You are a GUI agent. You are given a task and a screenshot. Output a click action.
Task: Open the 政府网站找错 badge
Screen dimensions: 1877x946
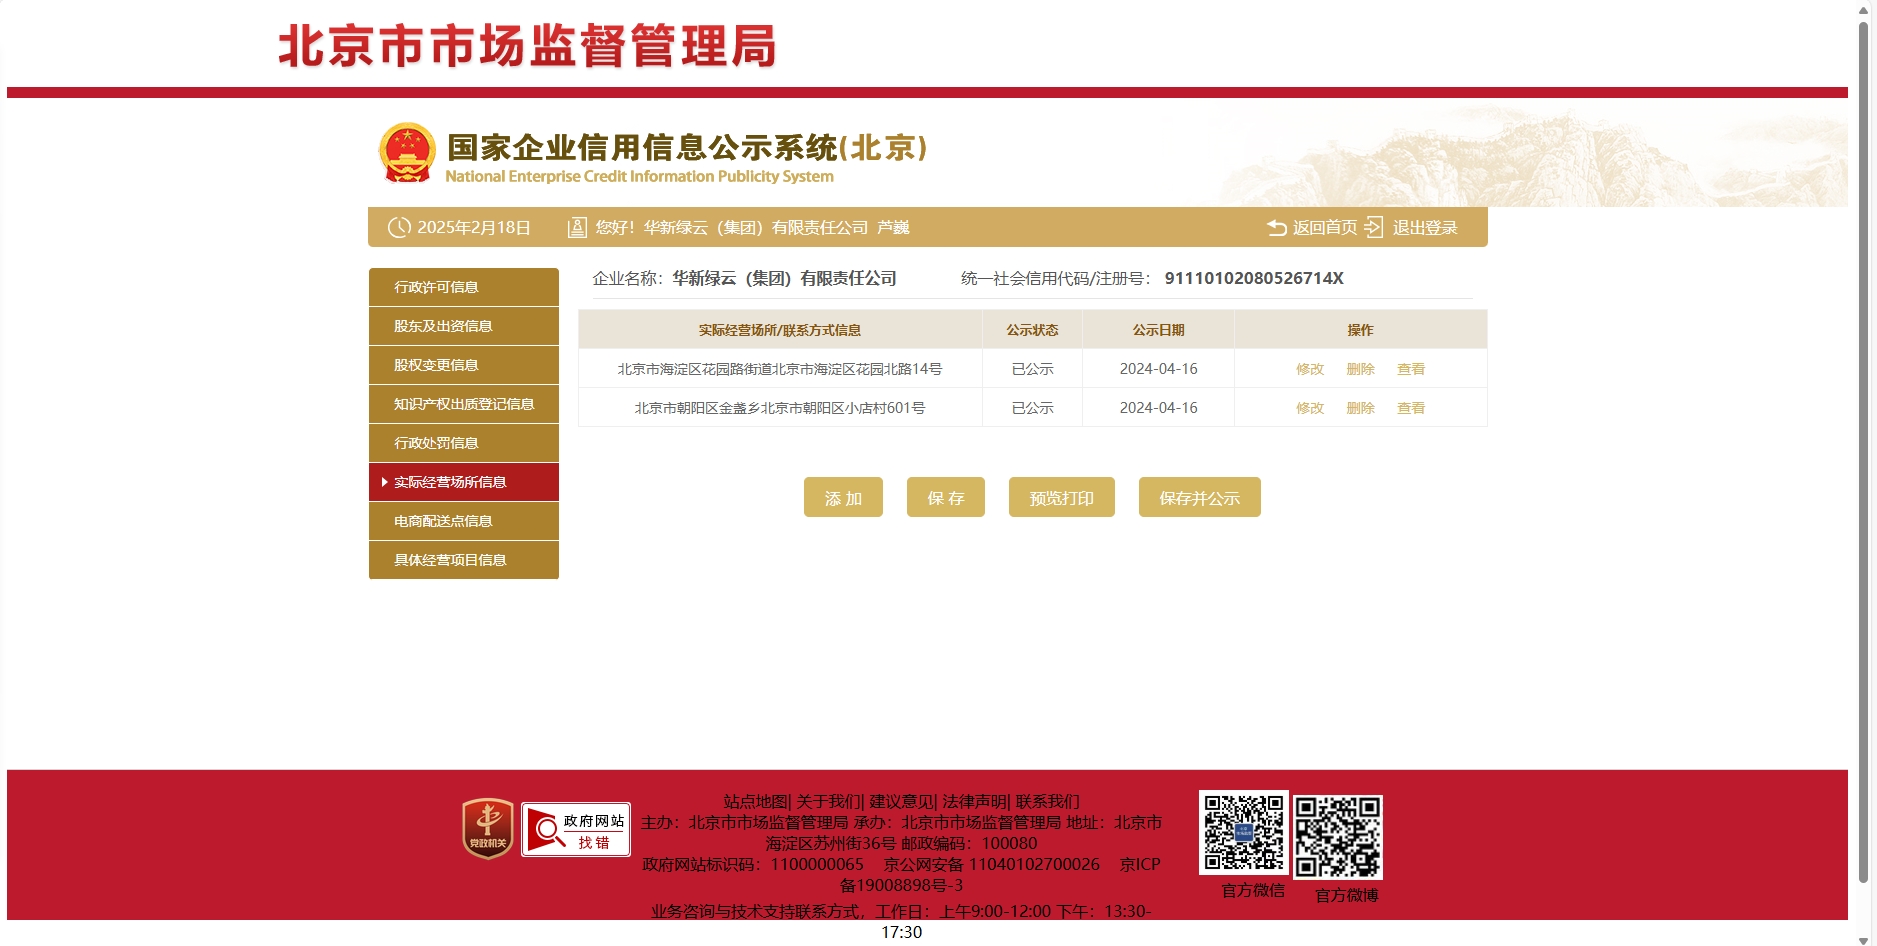click(x=576, y=829)
